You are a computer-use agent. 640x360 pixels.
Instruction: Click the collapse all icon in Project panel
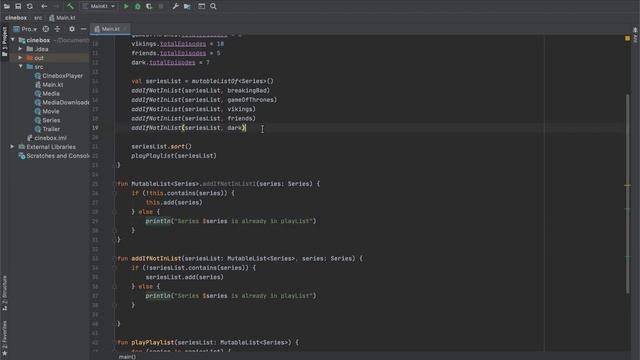point(58,29)
